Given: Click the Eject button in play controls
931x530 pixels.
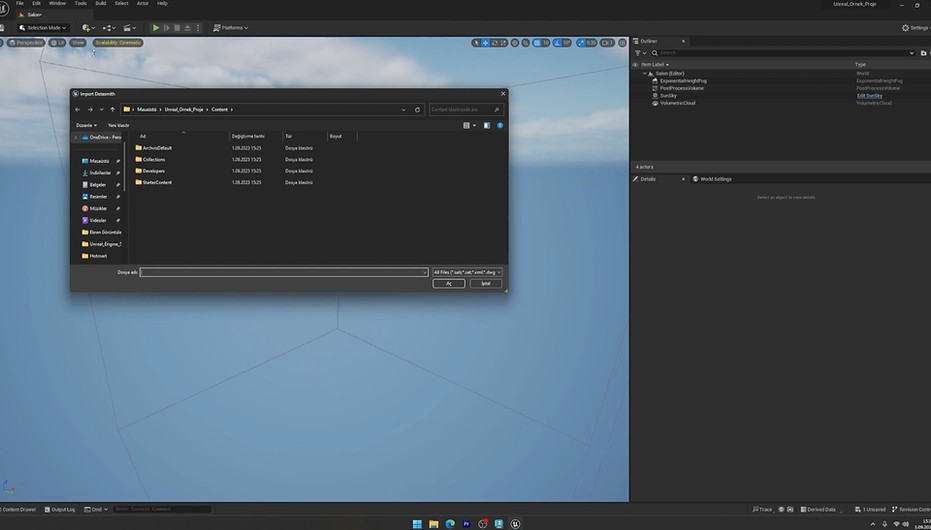Looking at the screenshot, I should tap(187, 28).
